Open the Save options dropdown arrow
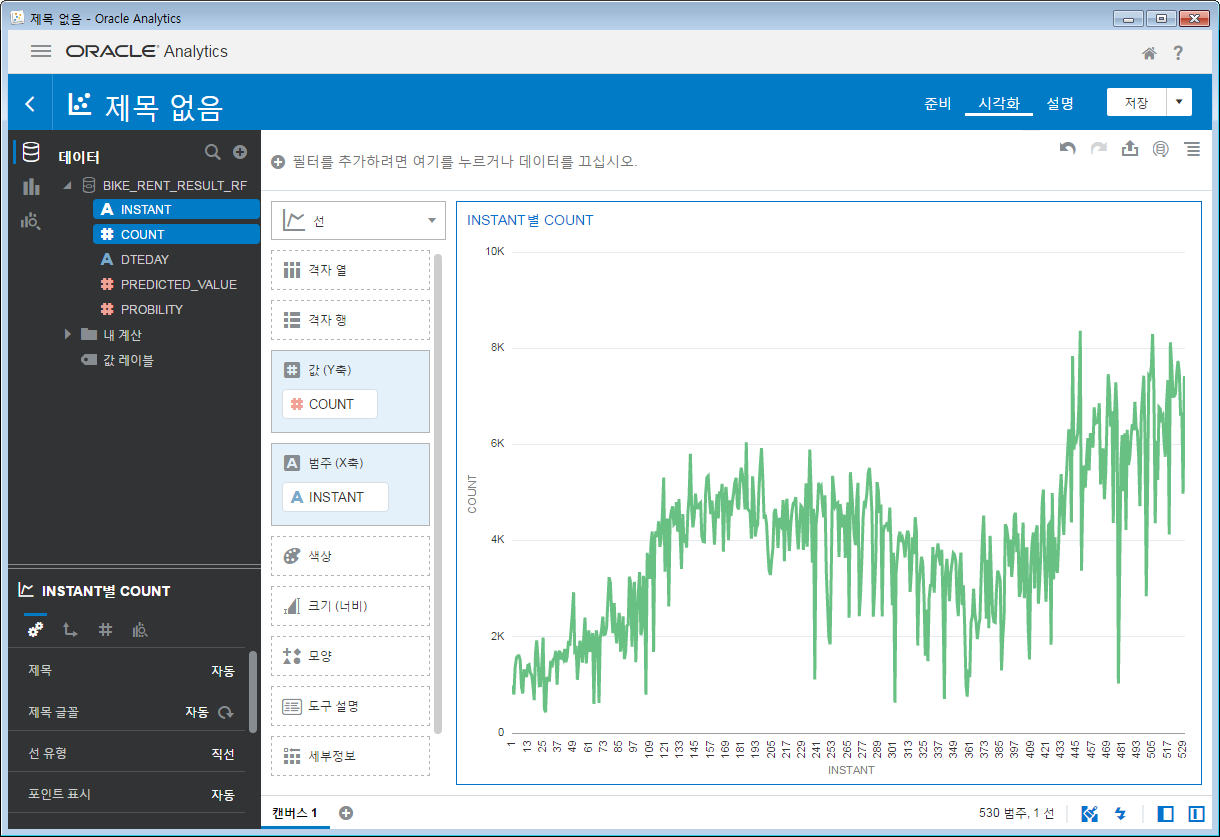The image size is (1220, 837). 1180,102
